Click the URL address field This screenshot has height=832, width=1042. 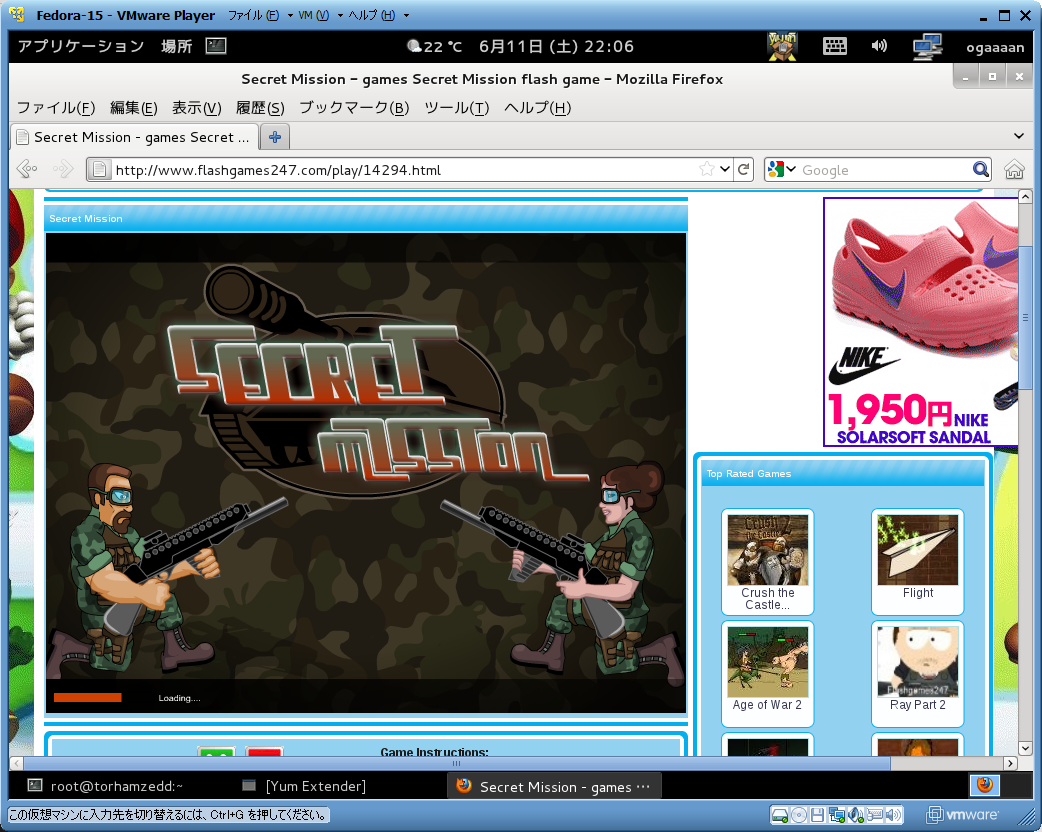pos(404,170)
